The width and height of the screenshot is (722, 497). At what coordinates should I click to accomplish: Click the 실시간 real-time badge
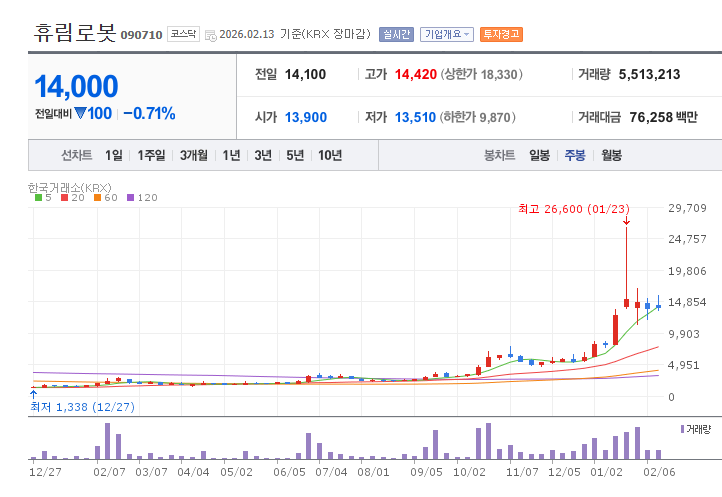[x=396, y=35]
